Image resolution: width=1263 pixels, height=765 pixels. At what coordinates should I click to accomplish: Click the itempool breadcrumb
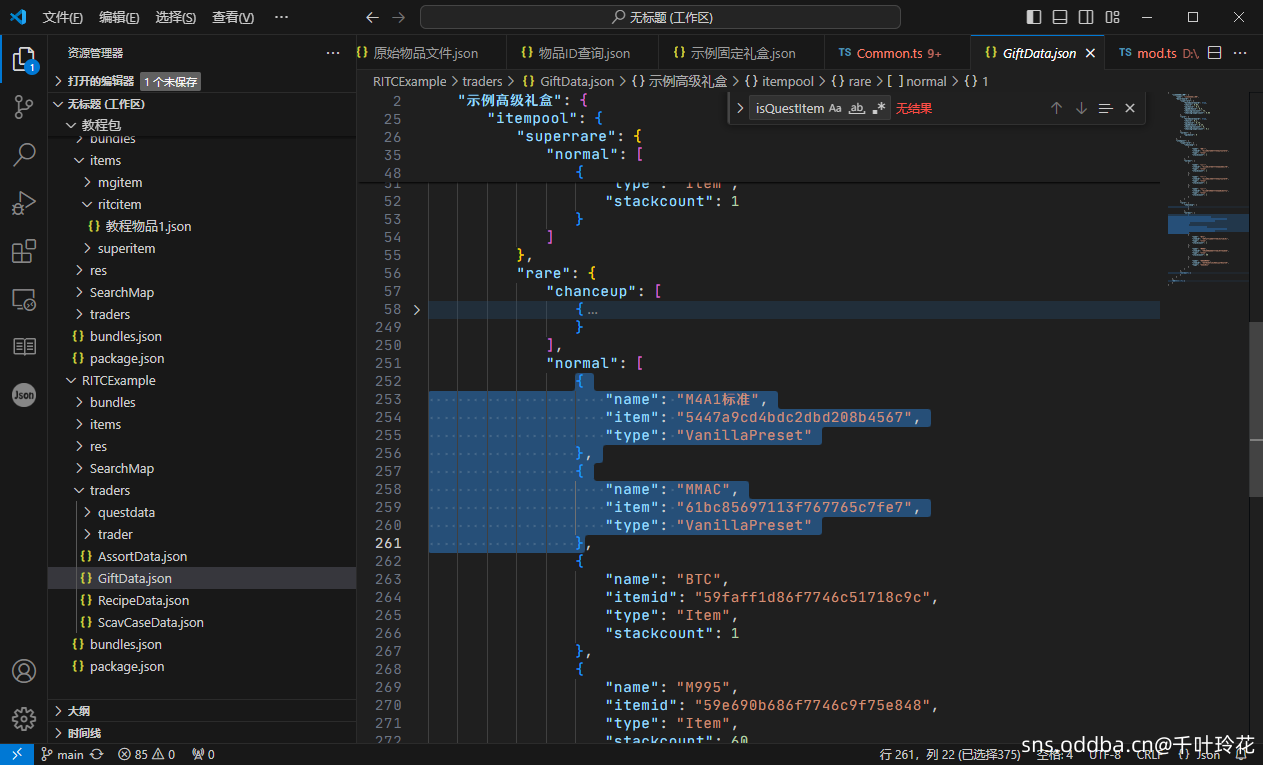point(788,81)
